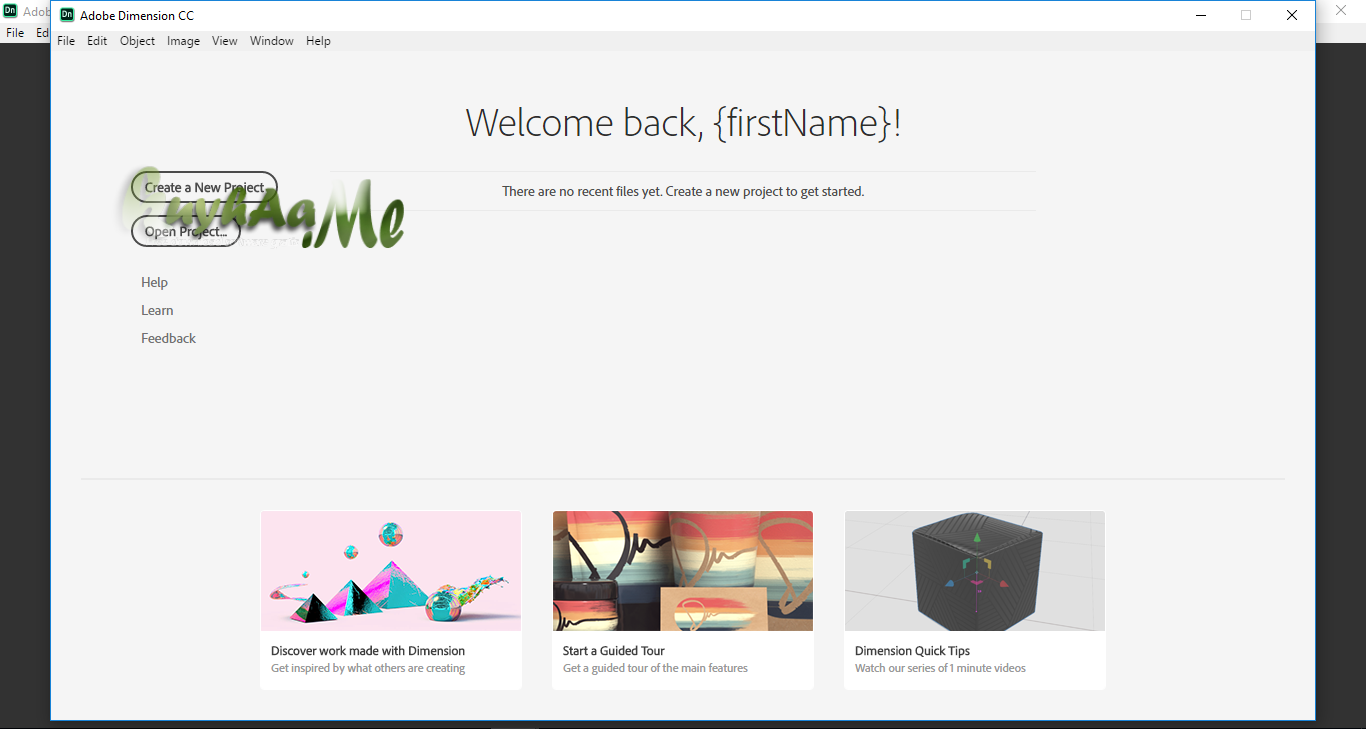Close the background window
This screenshot has height=729, width=1366.
[1341, 10]
